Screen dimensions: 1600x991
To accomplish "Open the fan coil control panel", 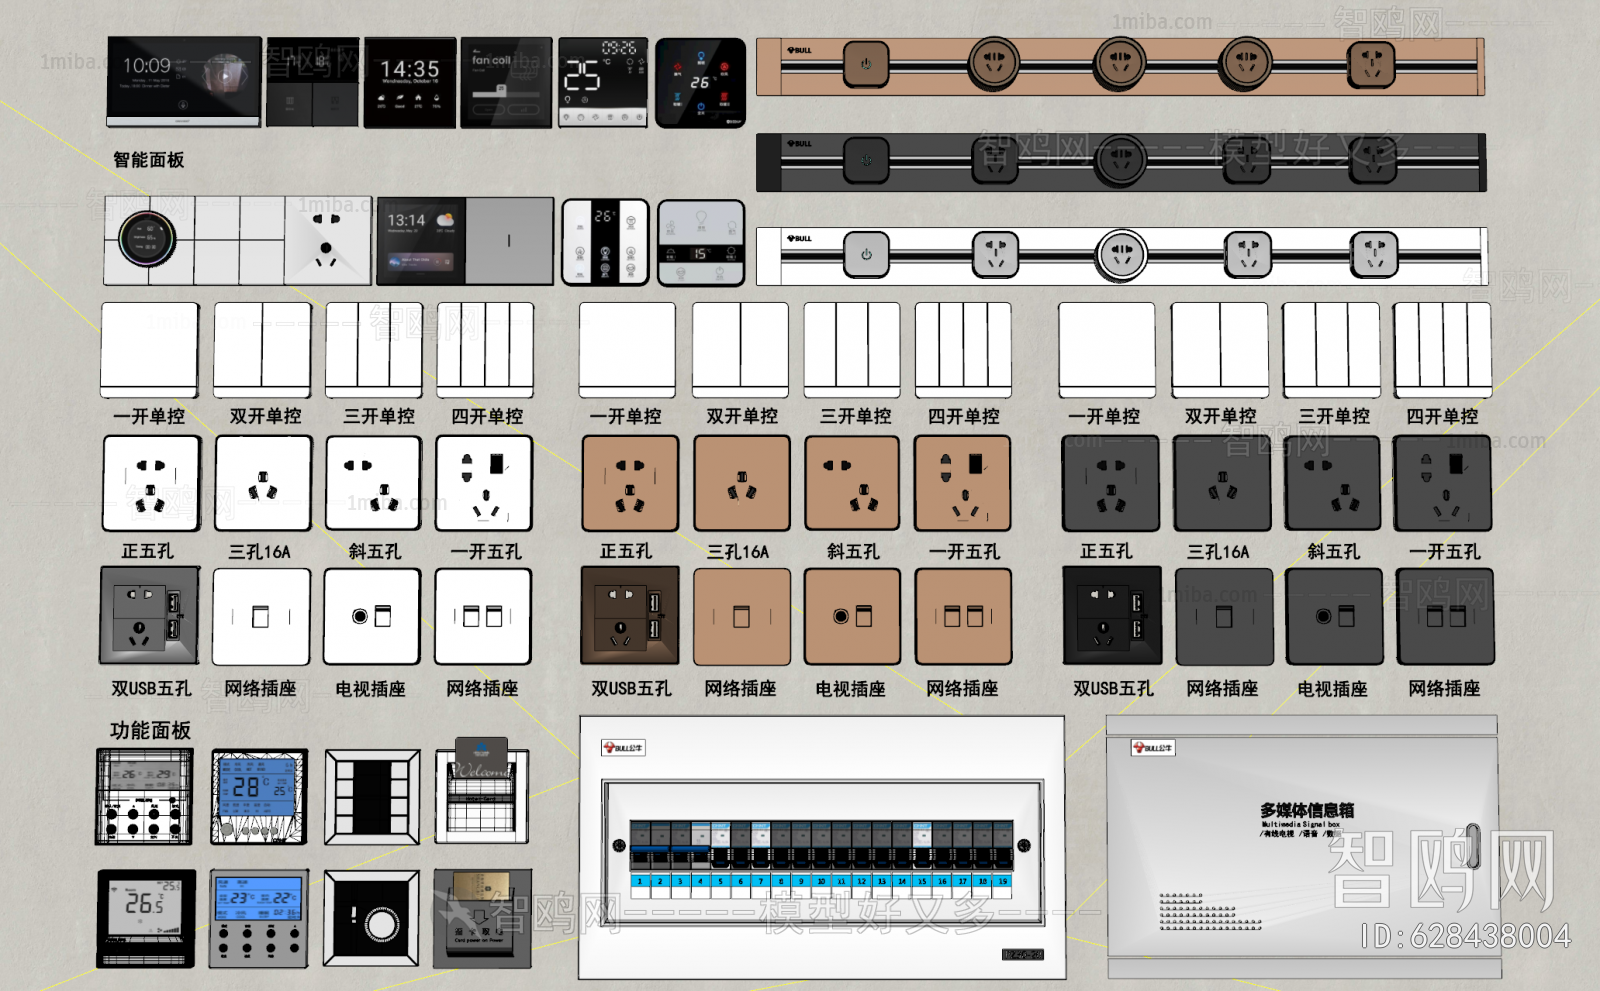I will coord(506,83).
